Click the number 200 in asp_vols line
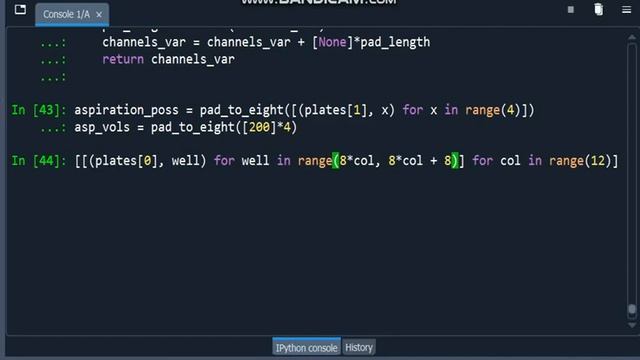 click(x=259, y=127)
